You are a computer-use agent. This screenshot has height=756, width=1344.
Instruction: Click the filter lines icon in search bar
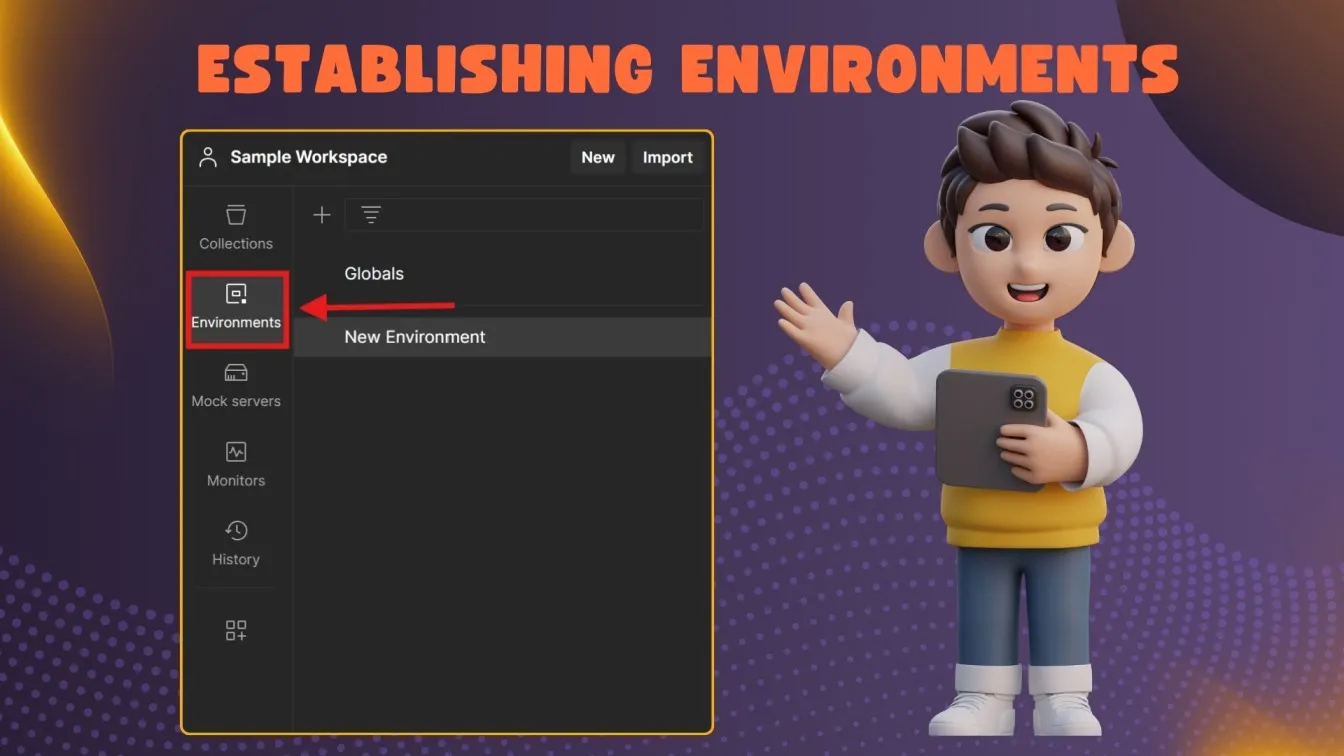(x=371, y=215)
